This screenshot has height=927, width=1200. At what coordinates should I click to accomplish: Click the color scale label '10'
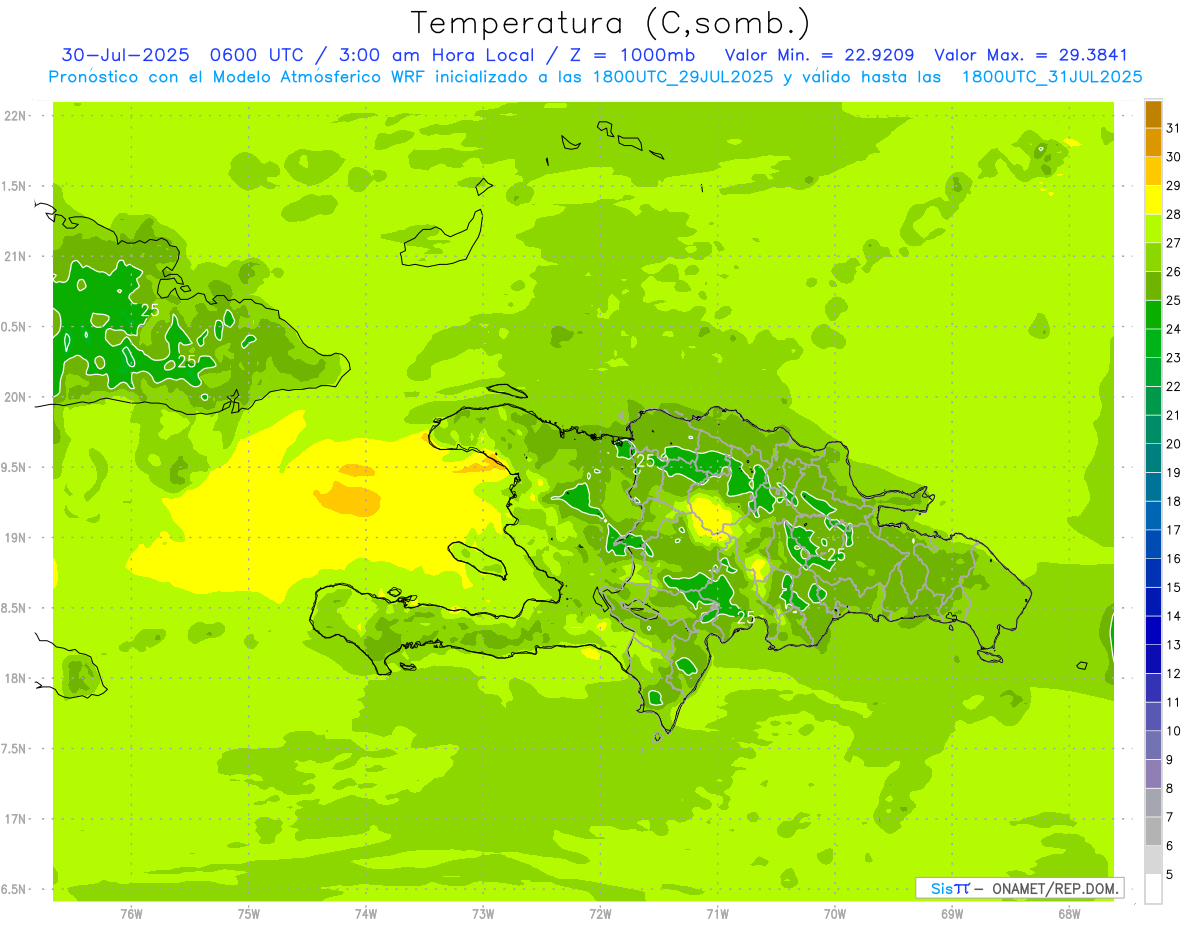click(x=1174, y=731)
